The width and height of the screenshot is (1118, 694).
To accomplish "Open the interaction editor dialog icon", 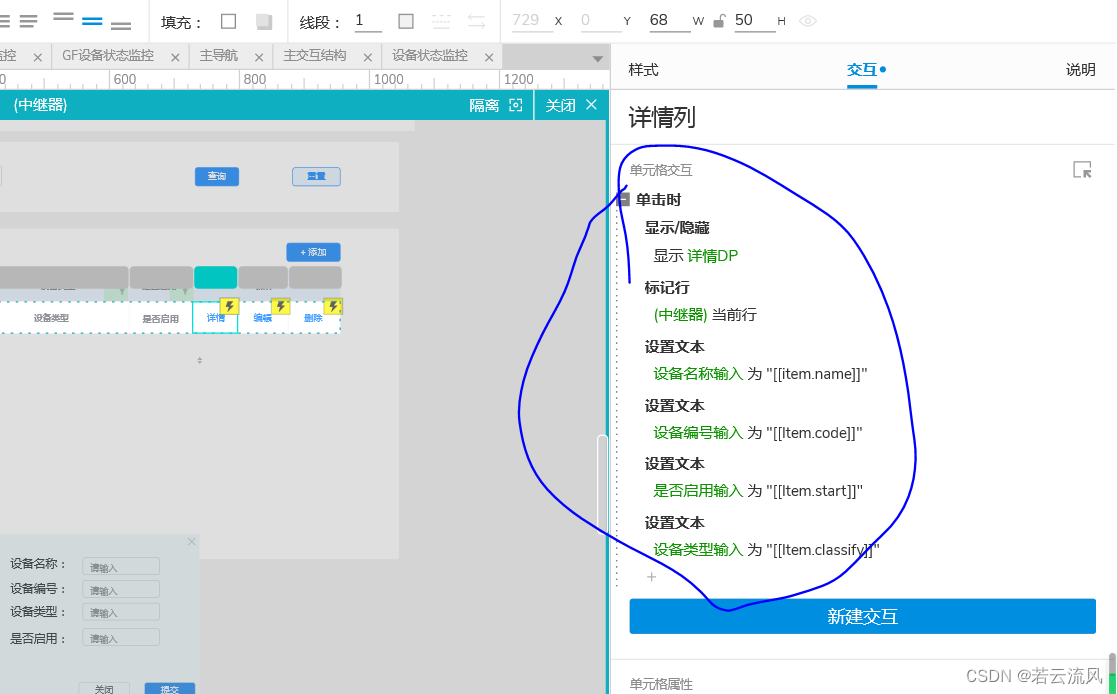I will click(1082, 170).
